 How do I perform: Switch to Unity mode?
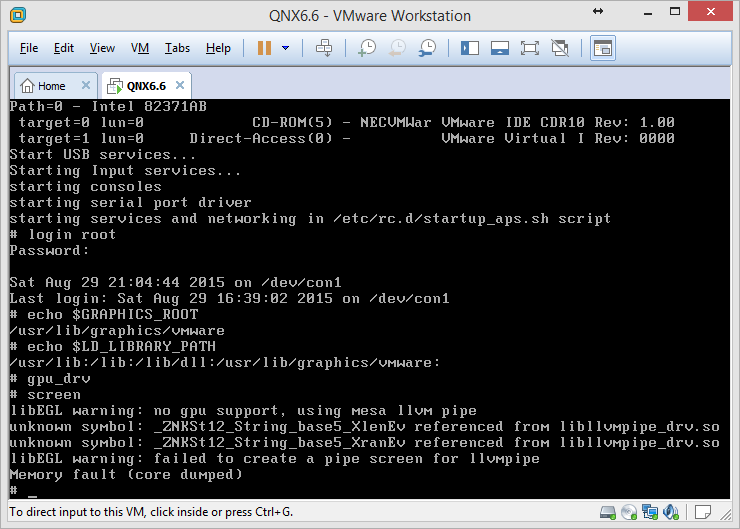560,47
